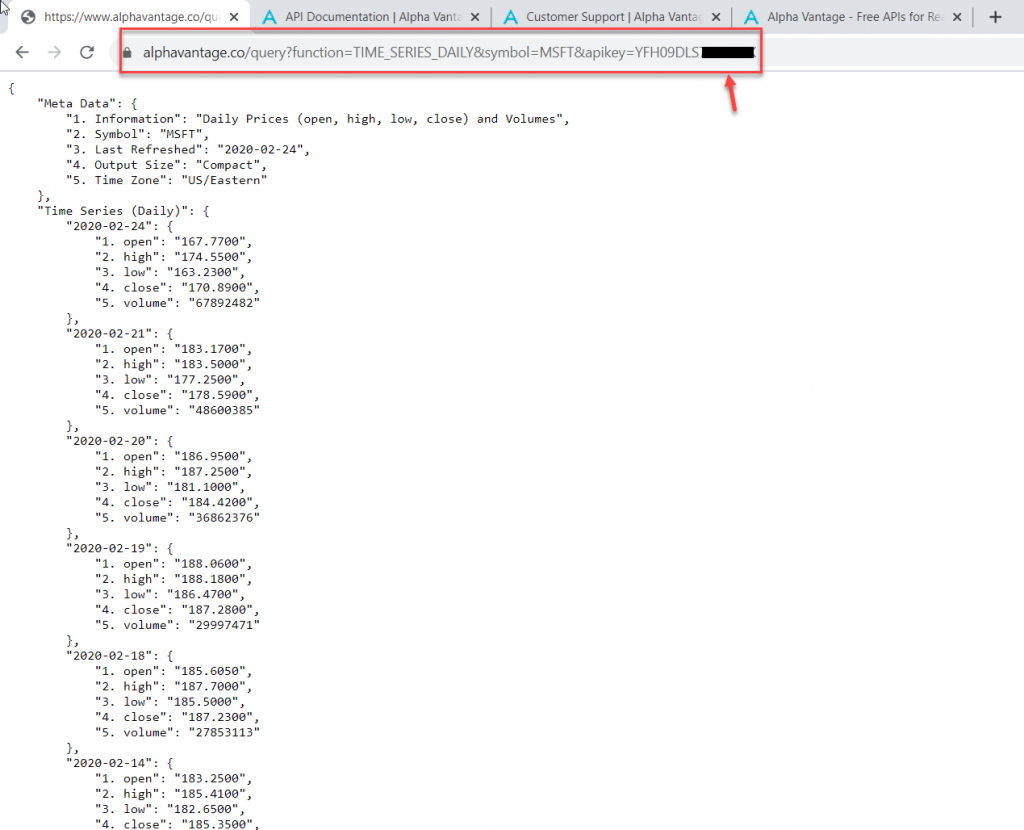Reload the page with the refresh icon

[87, 52]
